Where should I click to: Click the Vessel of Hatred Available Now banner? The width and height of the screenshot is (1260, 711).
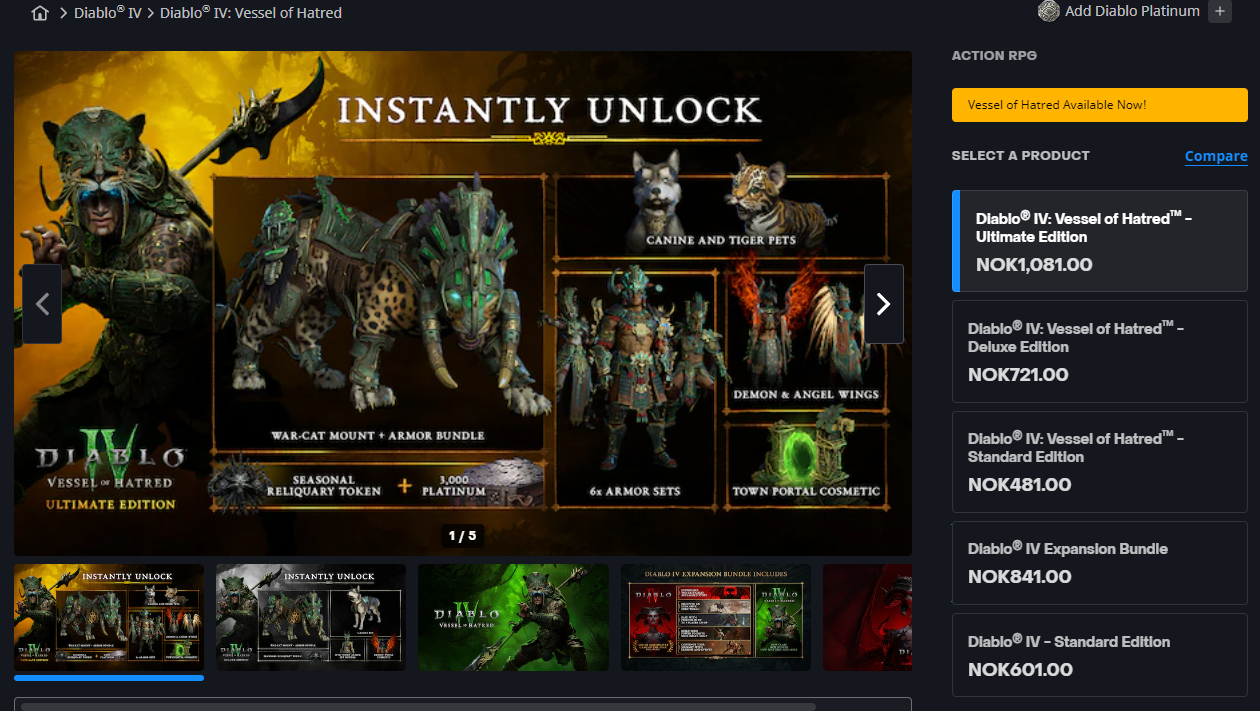click(x=1100, y=105)
